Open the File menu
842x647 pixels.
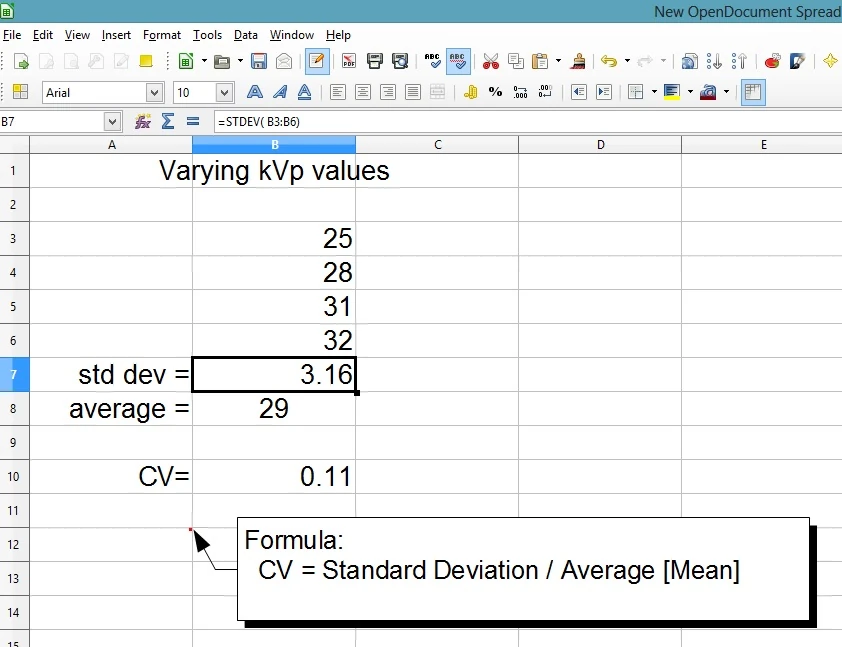[x=12, y=35]
